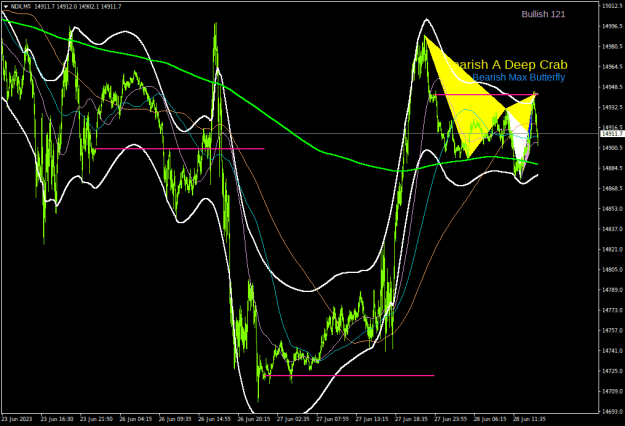Click the 14996.5 price axis label
Image resolution: width=625 pixels, height=426 pixels.
613,26
